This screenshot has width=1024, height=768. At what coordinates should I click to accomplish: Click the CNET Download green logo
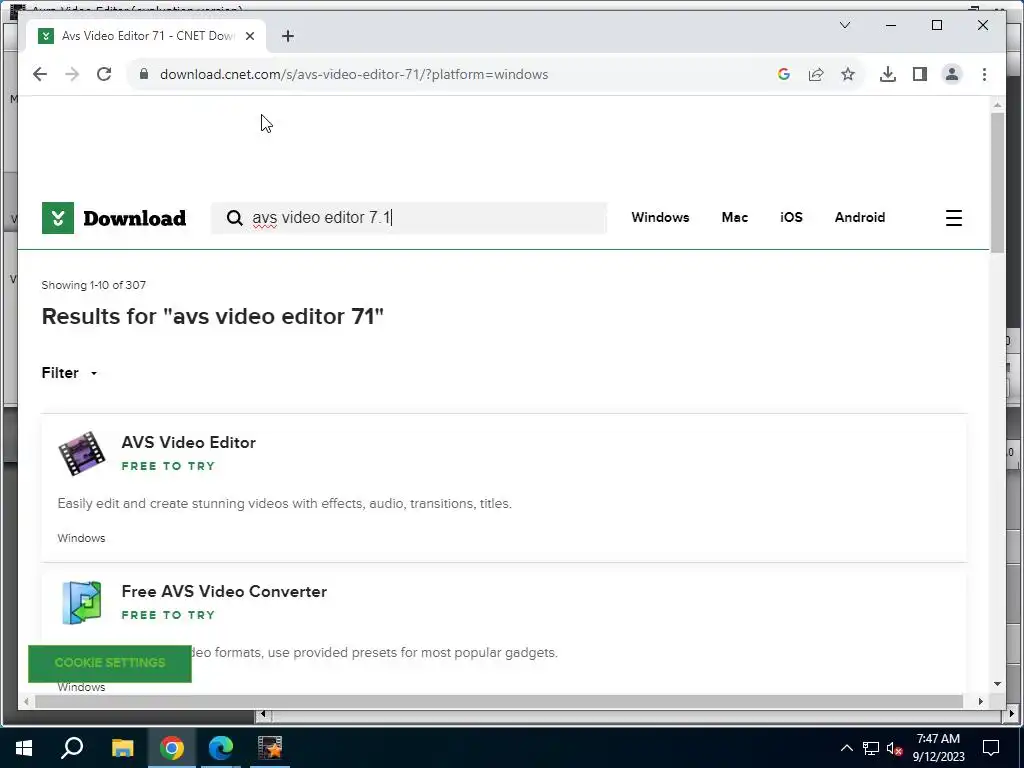coord(58,217)
